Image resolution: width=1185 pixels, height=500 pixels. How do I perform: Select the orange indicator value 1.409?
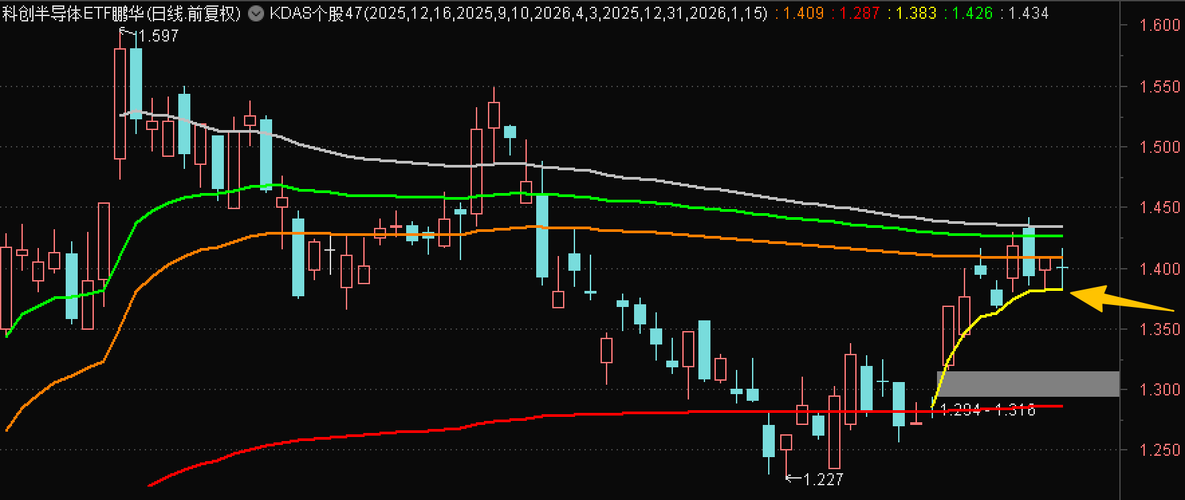point(802,14)
